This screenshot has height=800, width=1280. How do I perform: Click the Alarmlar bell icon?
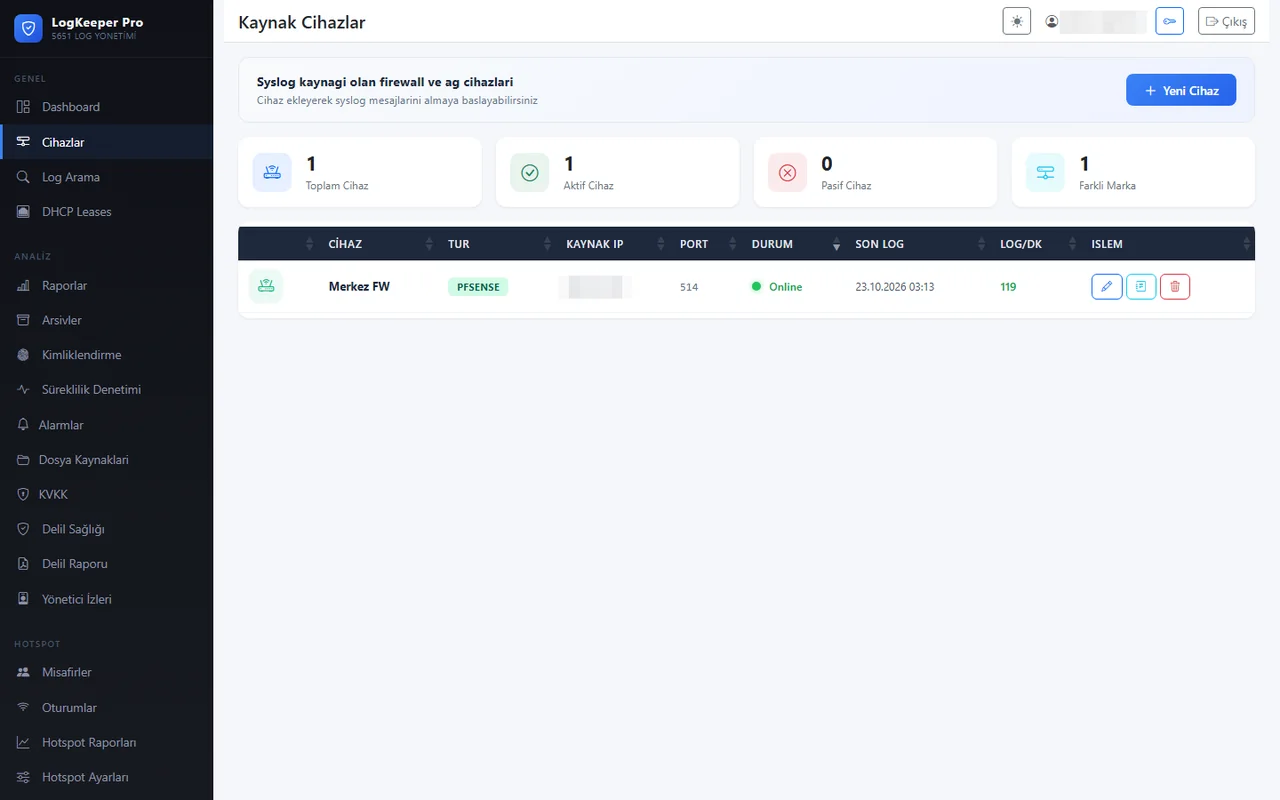tap(23, 425)
